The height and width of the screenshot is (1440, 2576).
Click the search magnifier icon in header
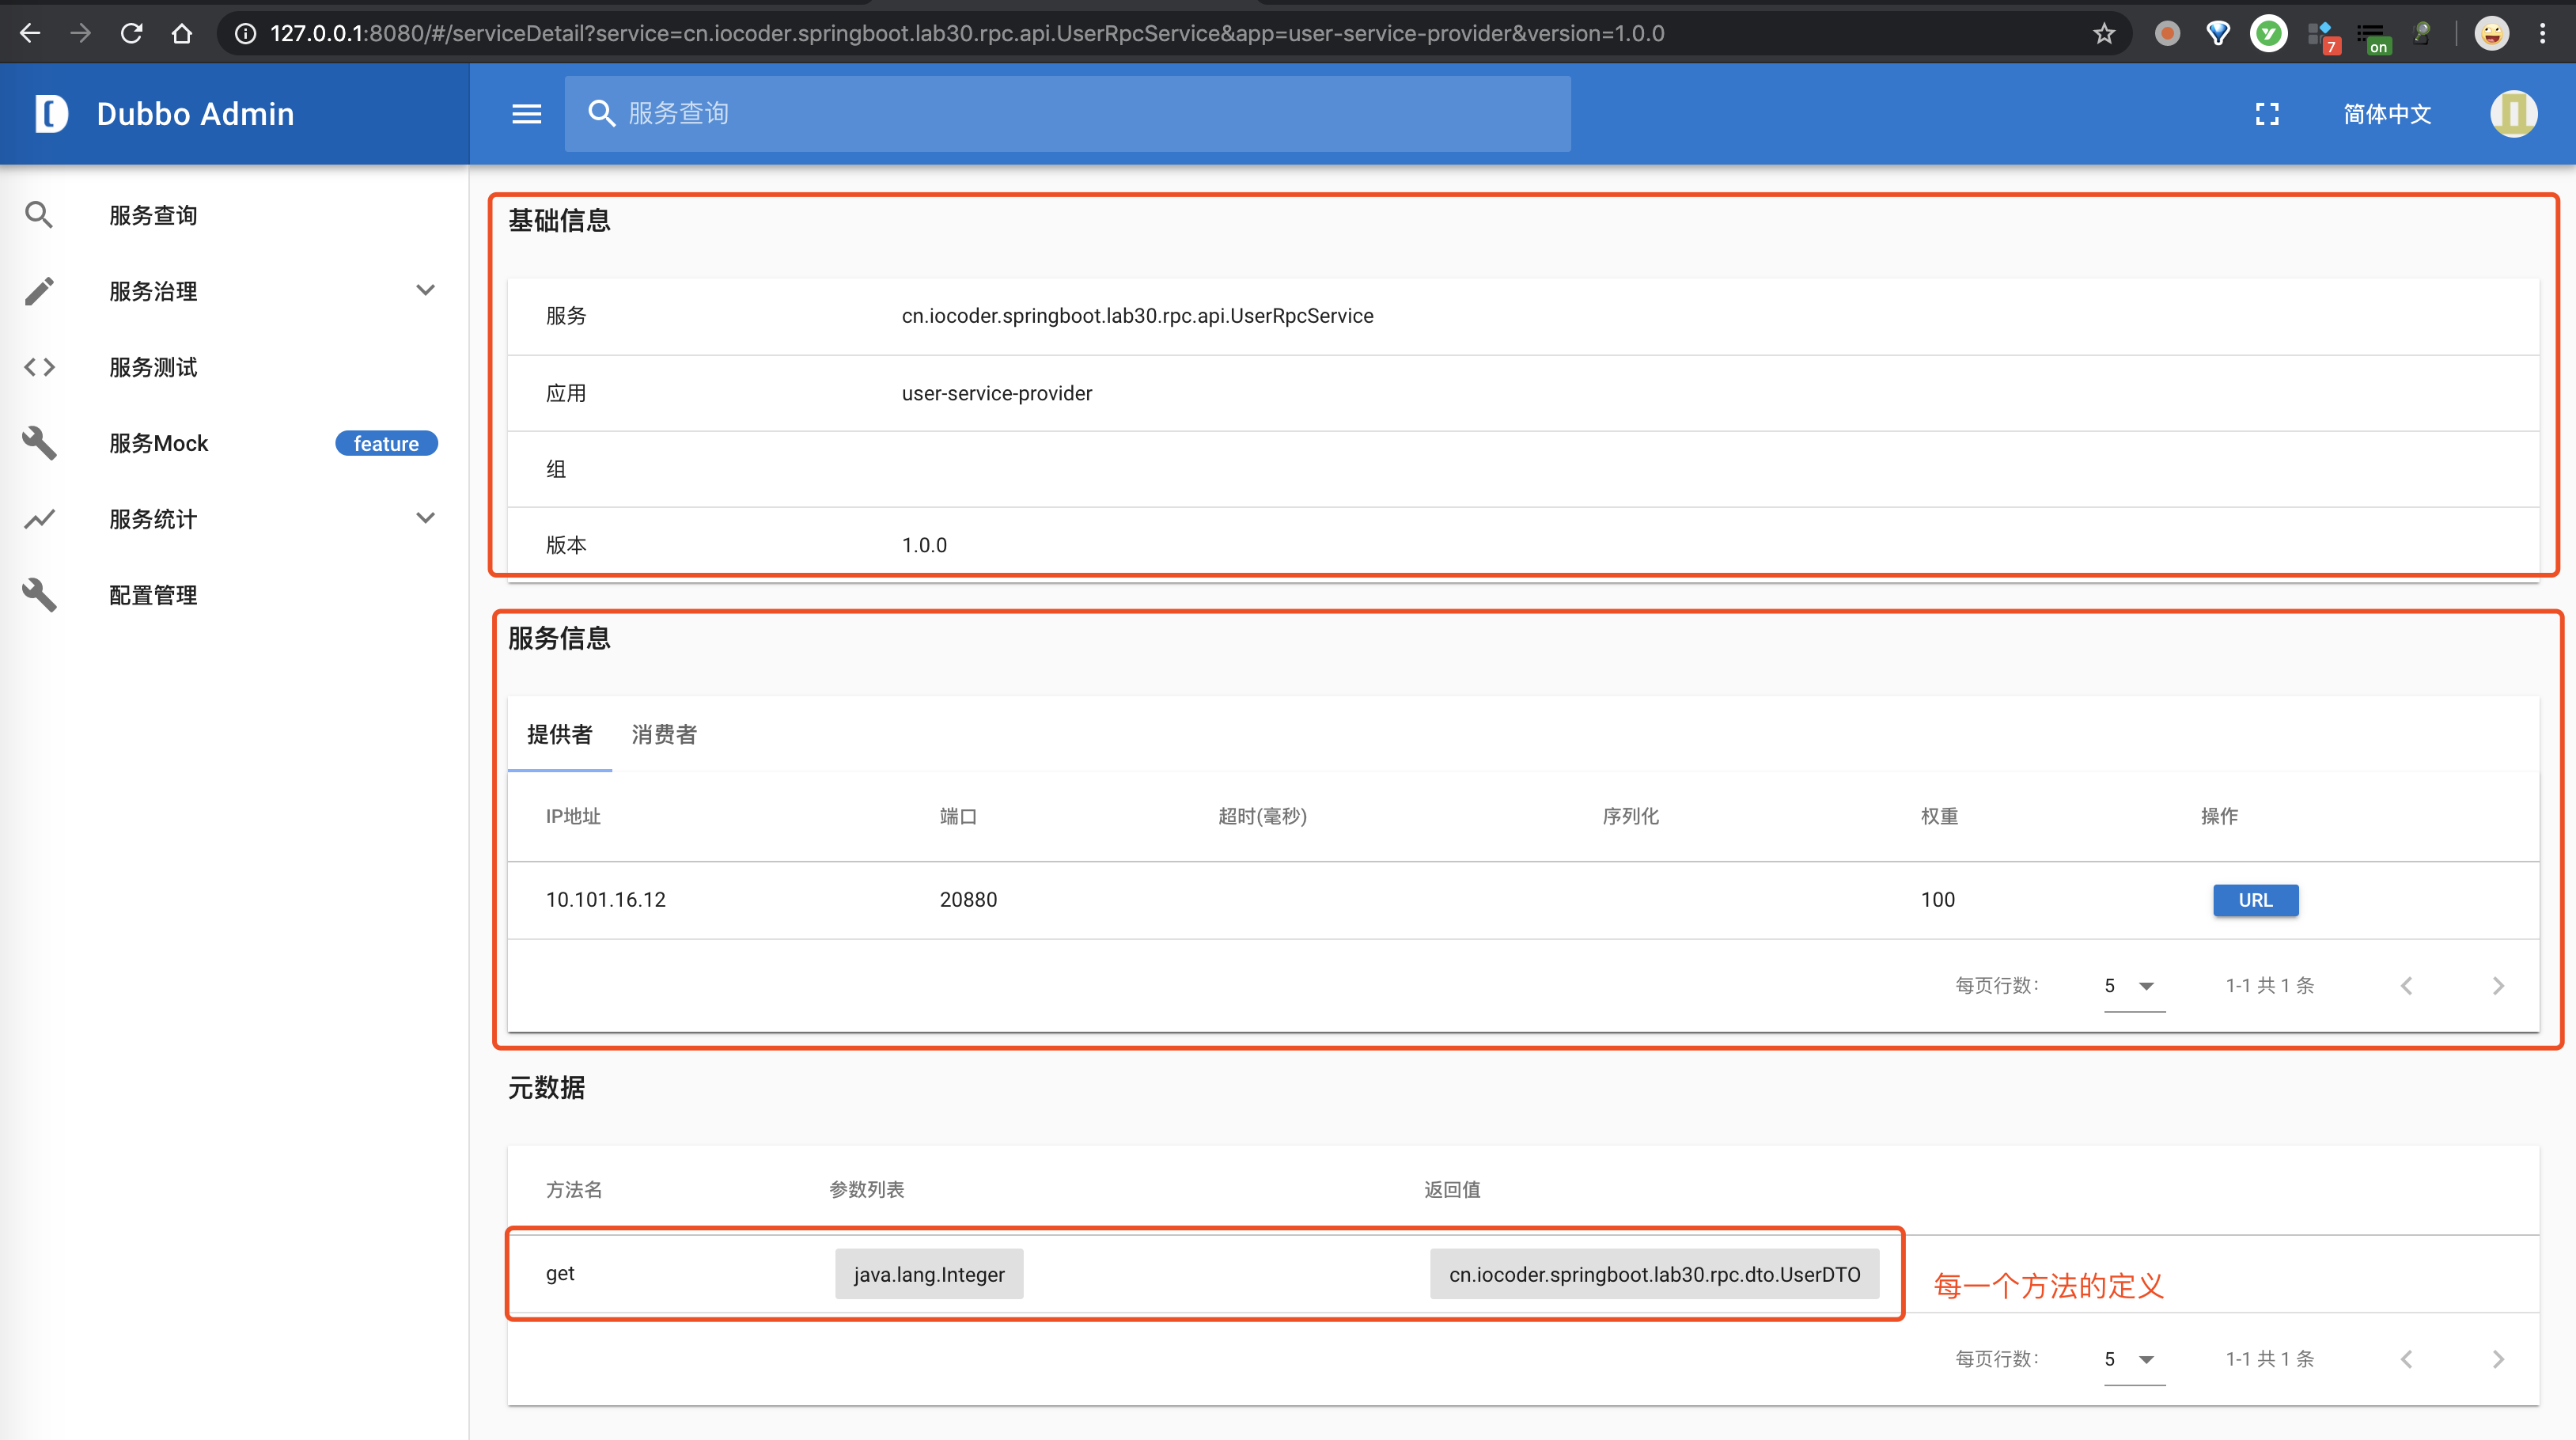click(x=601, y=114)
